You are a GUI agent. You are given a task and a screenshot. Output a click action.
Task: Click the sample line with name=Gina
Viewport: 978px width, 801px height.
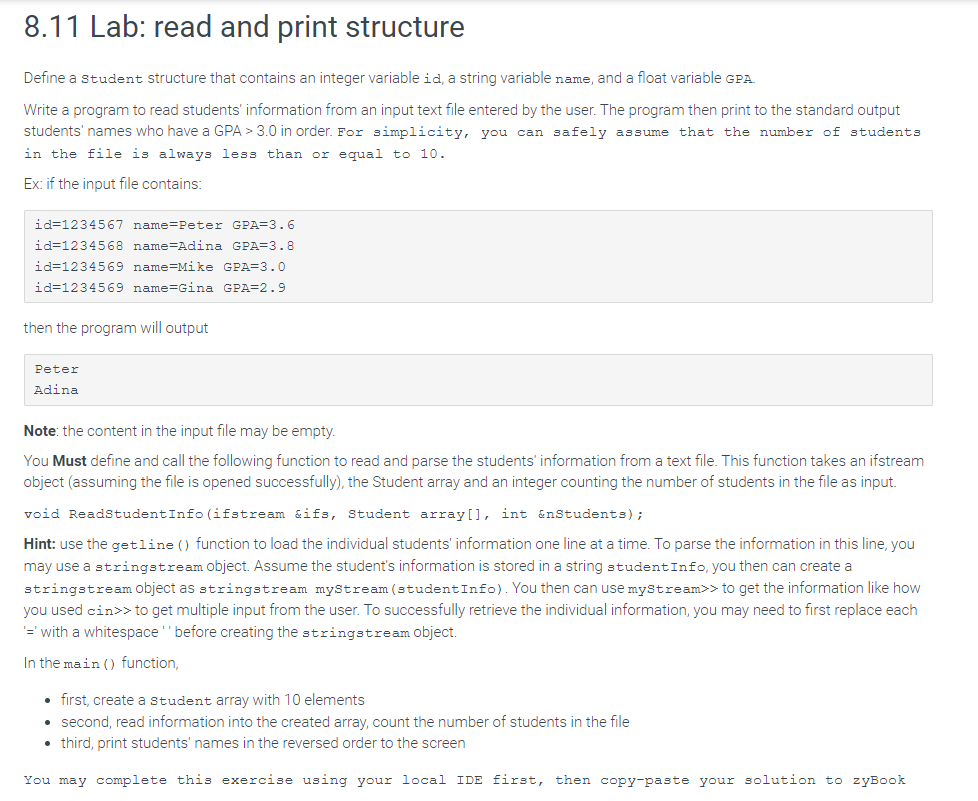click(160, 288)
